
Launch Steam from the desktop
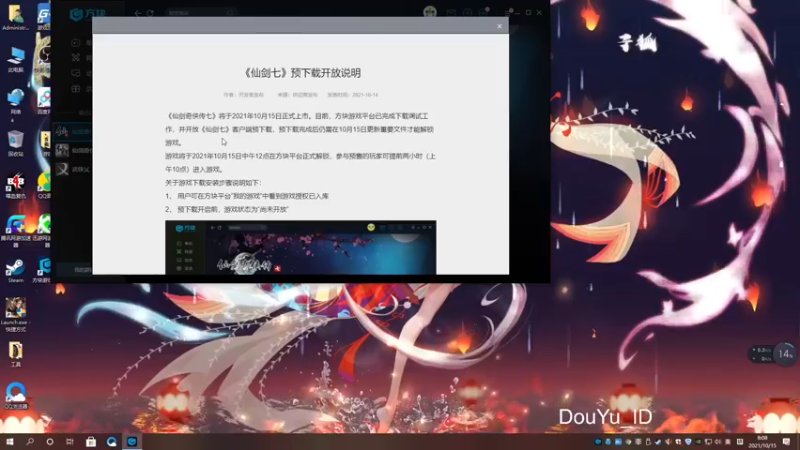[x=15, y=271]
